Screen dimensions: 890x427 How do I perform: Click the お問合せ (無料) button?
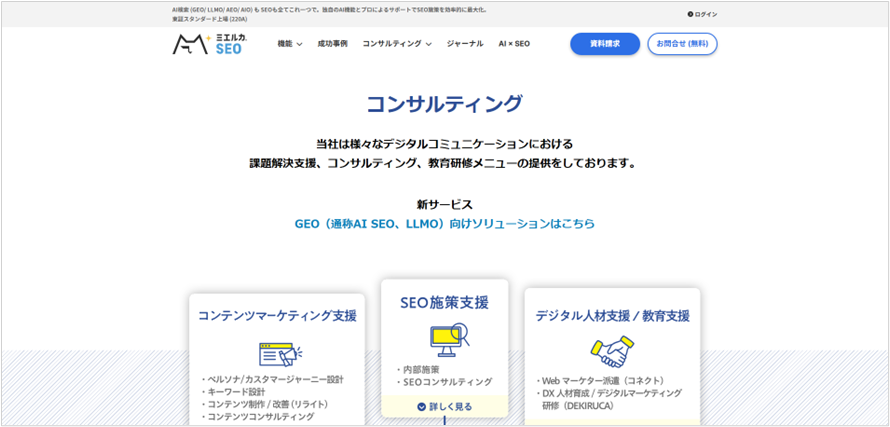[682, 44]
